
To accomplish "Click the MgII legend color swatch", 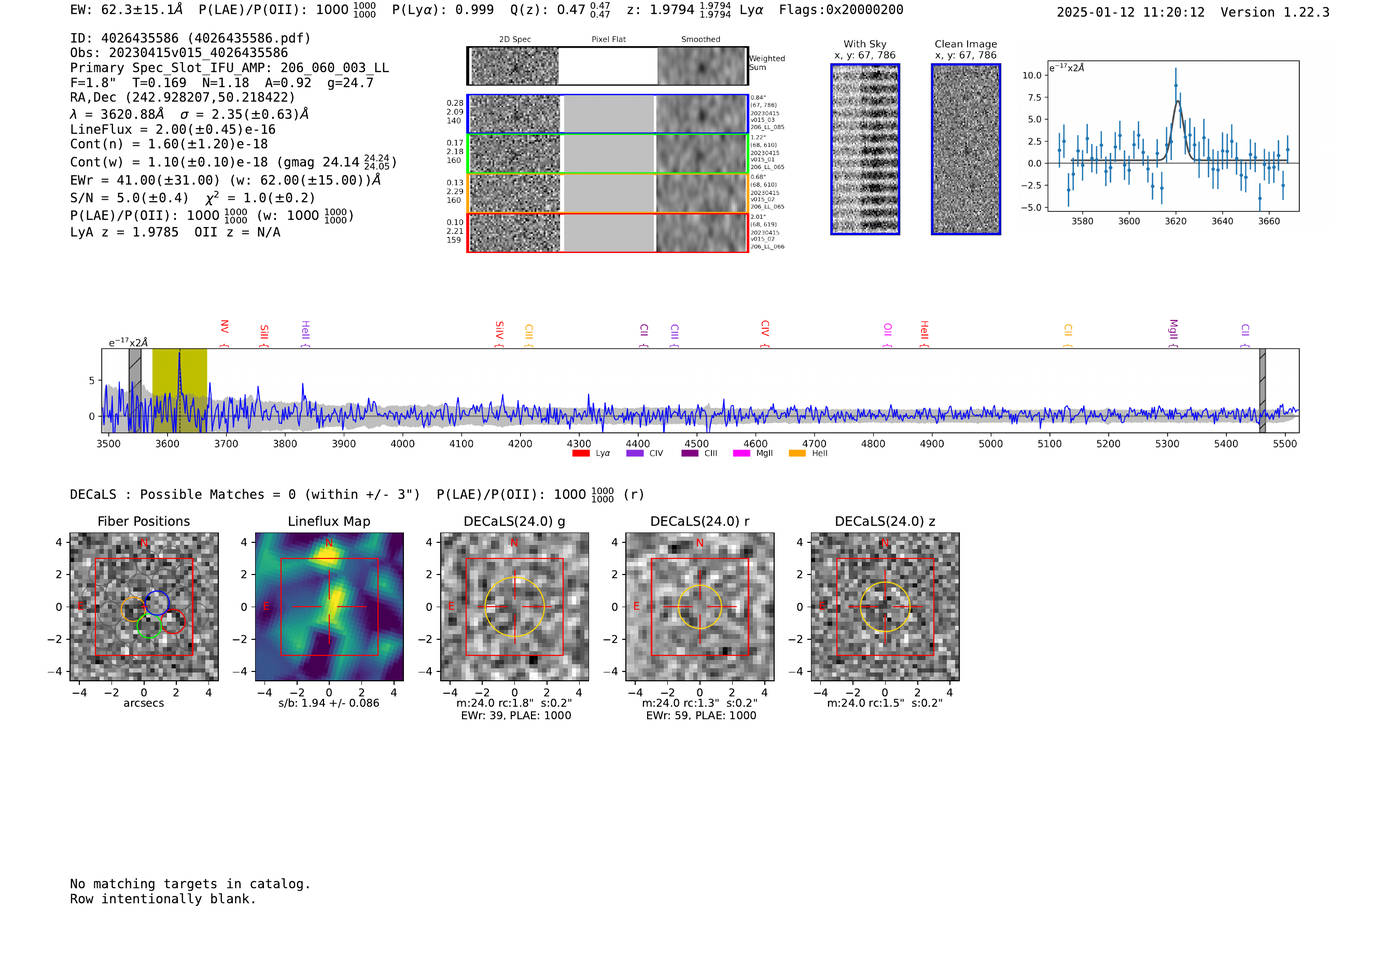I will click(x=742, y=454).
